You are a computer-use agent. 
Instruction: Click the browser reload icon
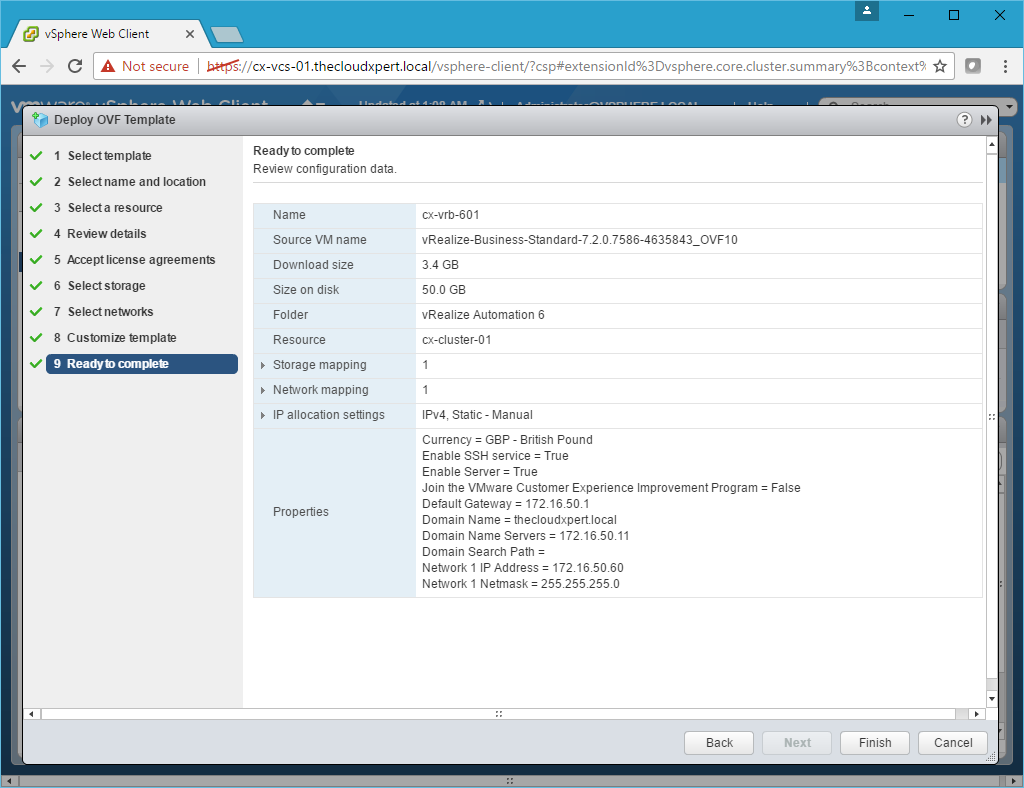(x=75, y=66)
